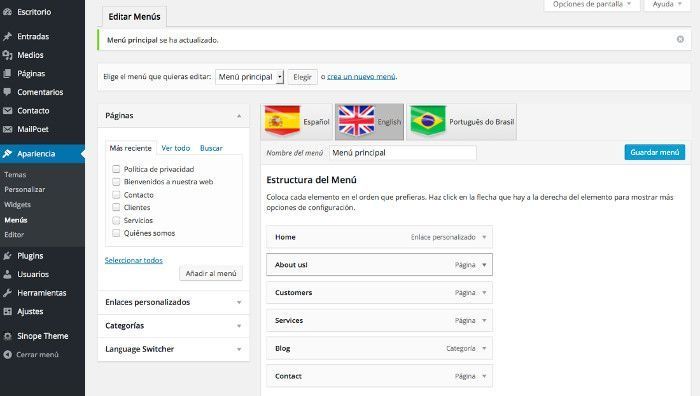
Task: Expand the Language Switcher panel
Action: 239,349
